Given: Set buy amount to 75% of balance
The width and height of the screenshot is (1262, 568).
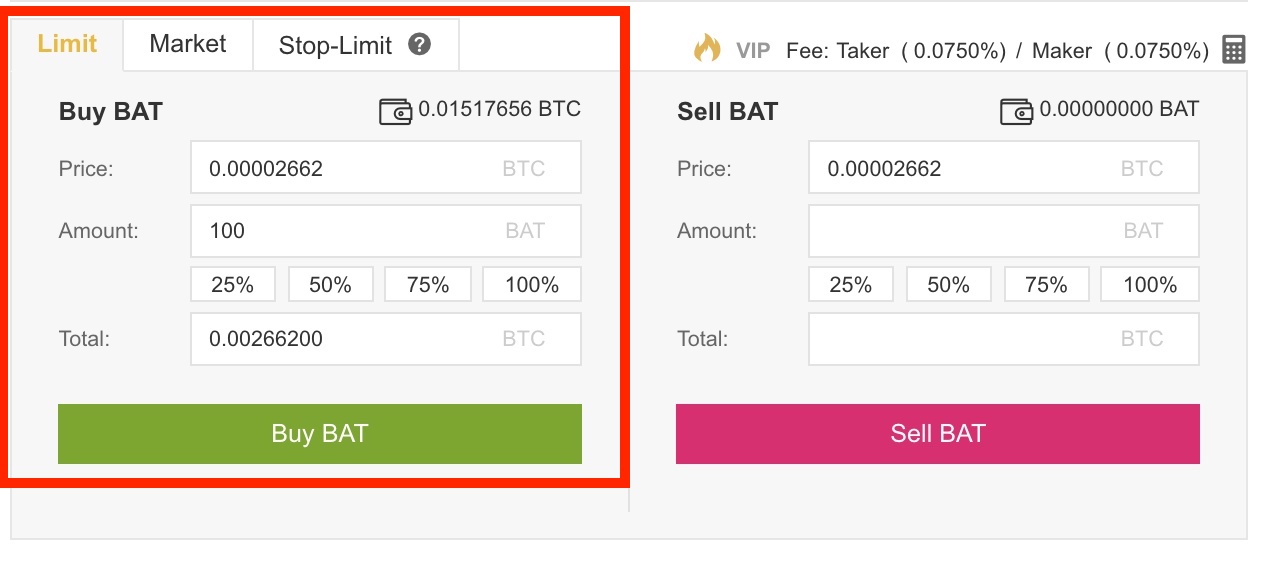Looking at the screenshot, I should click(428, 285).
